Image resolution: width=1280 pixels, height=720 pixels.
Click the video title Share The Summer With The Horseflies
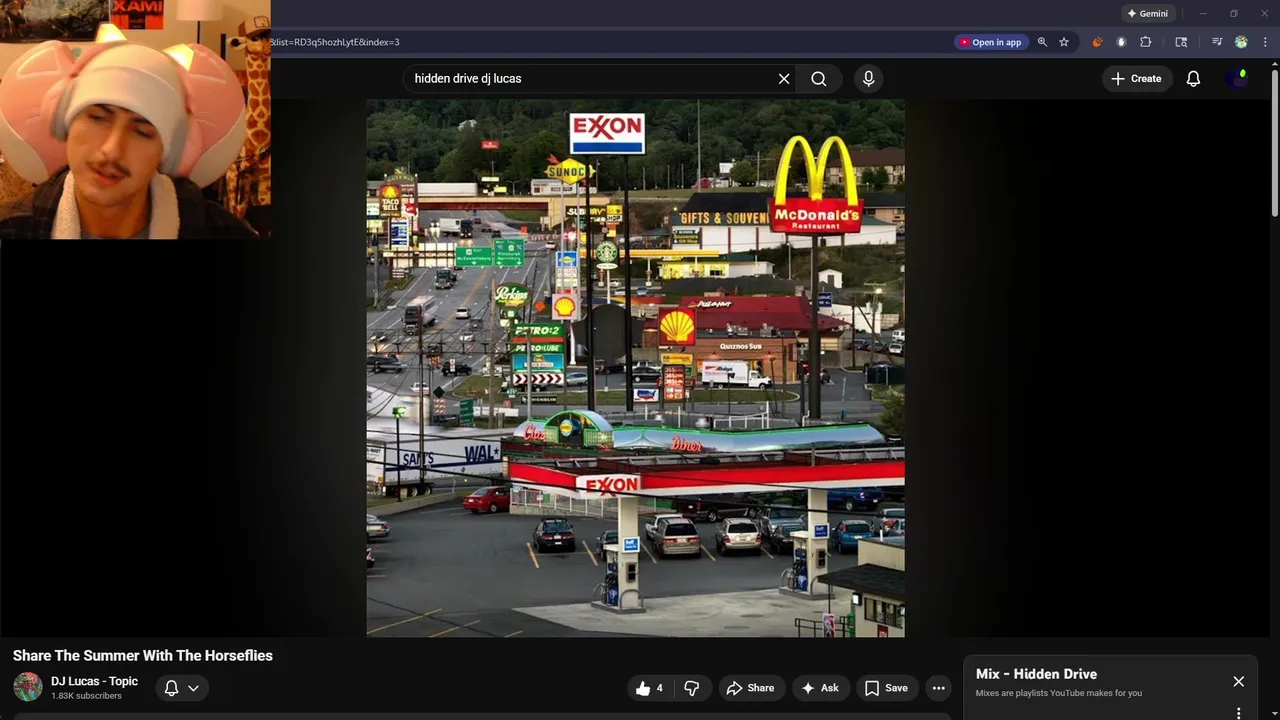point(143,656)
